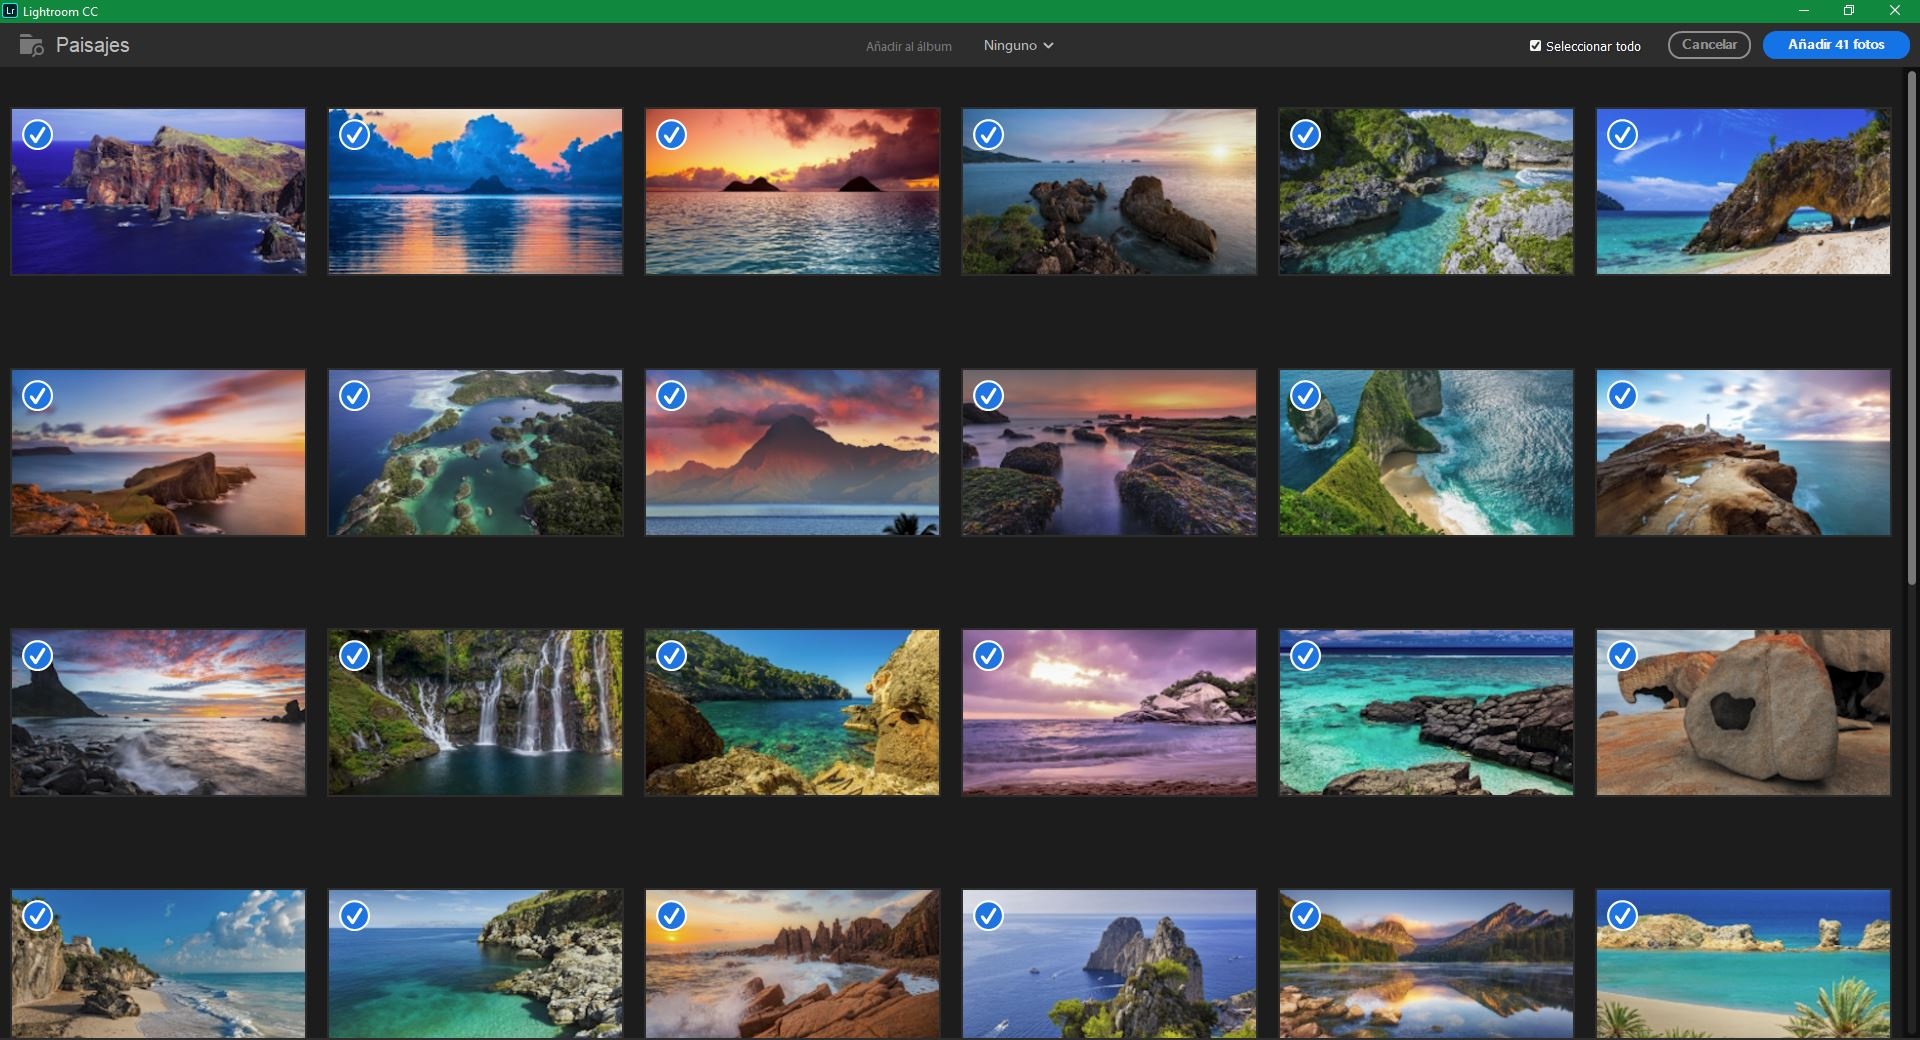Screen dimensions: 1920x1040
Task: Uncheck the waterfalls photo checkmark
Action: pos(355,656)
